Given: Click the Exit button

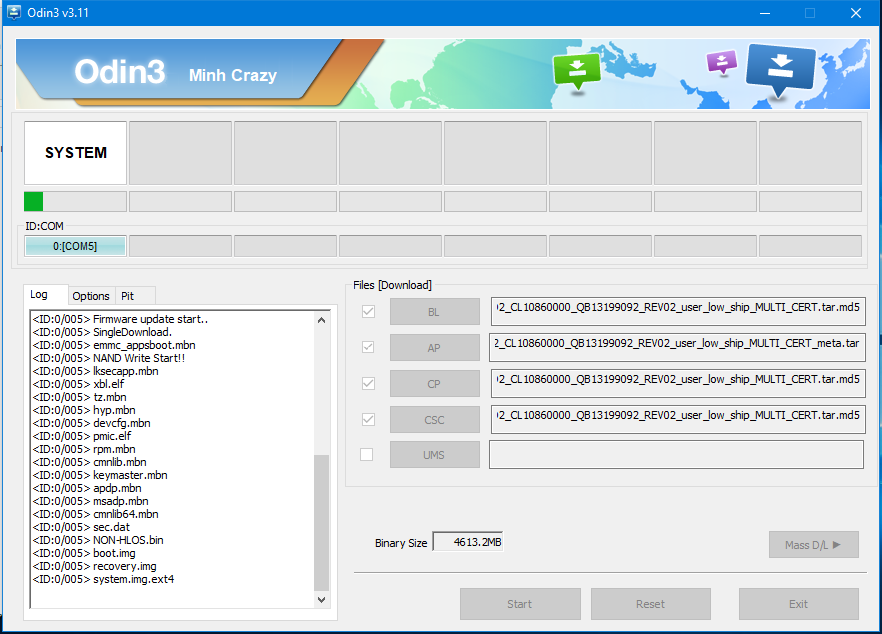Looking at the screenshot, I should 798,604.
